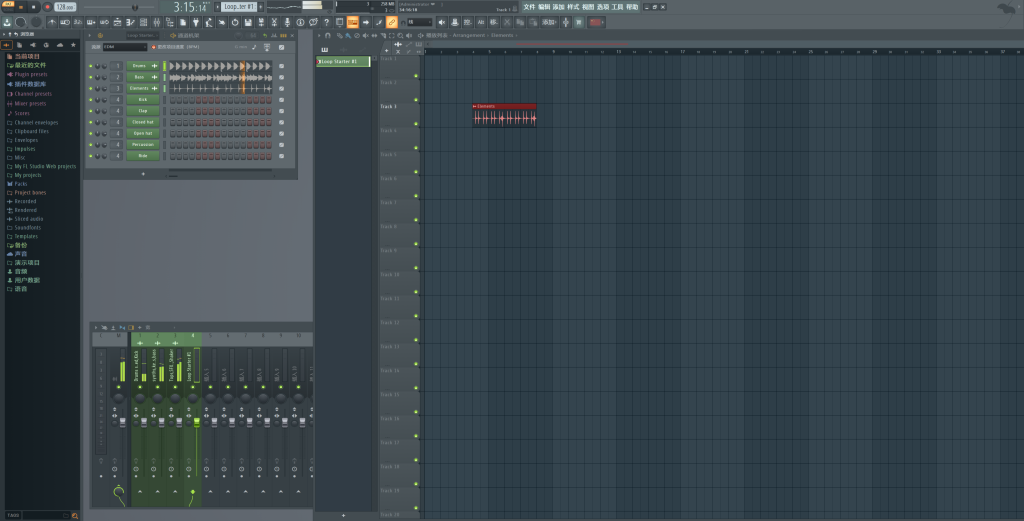Toggle the Kick channel mute light
The height and width of the screenshot is (521, 1024).
pyautogui.click(x=90, y=100)
